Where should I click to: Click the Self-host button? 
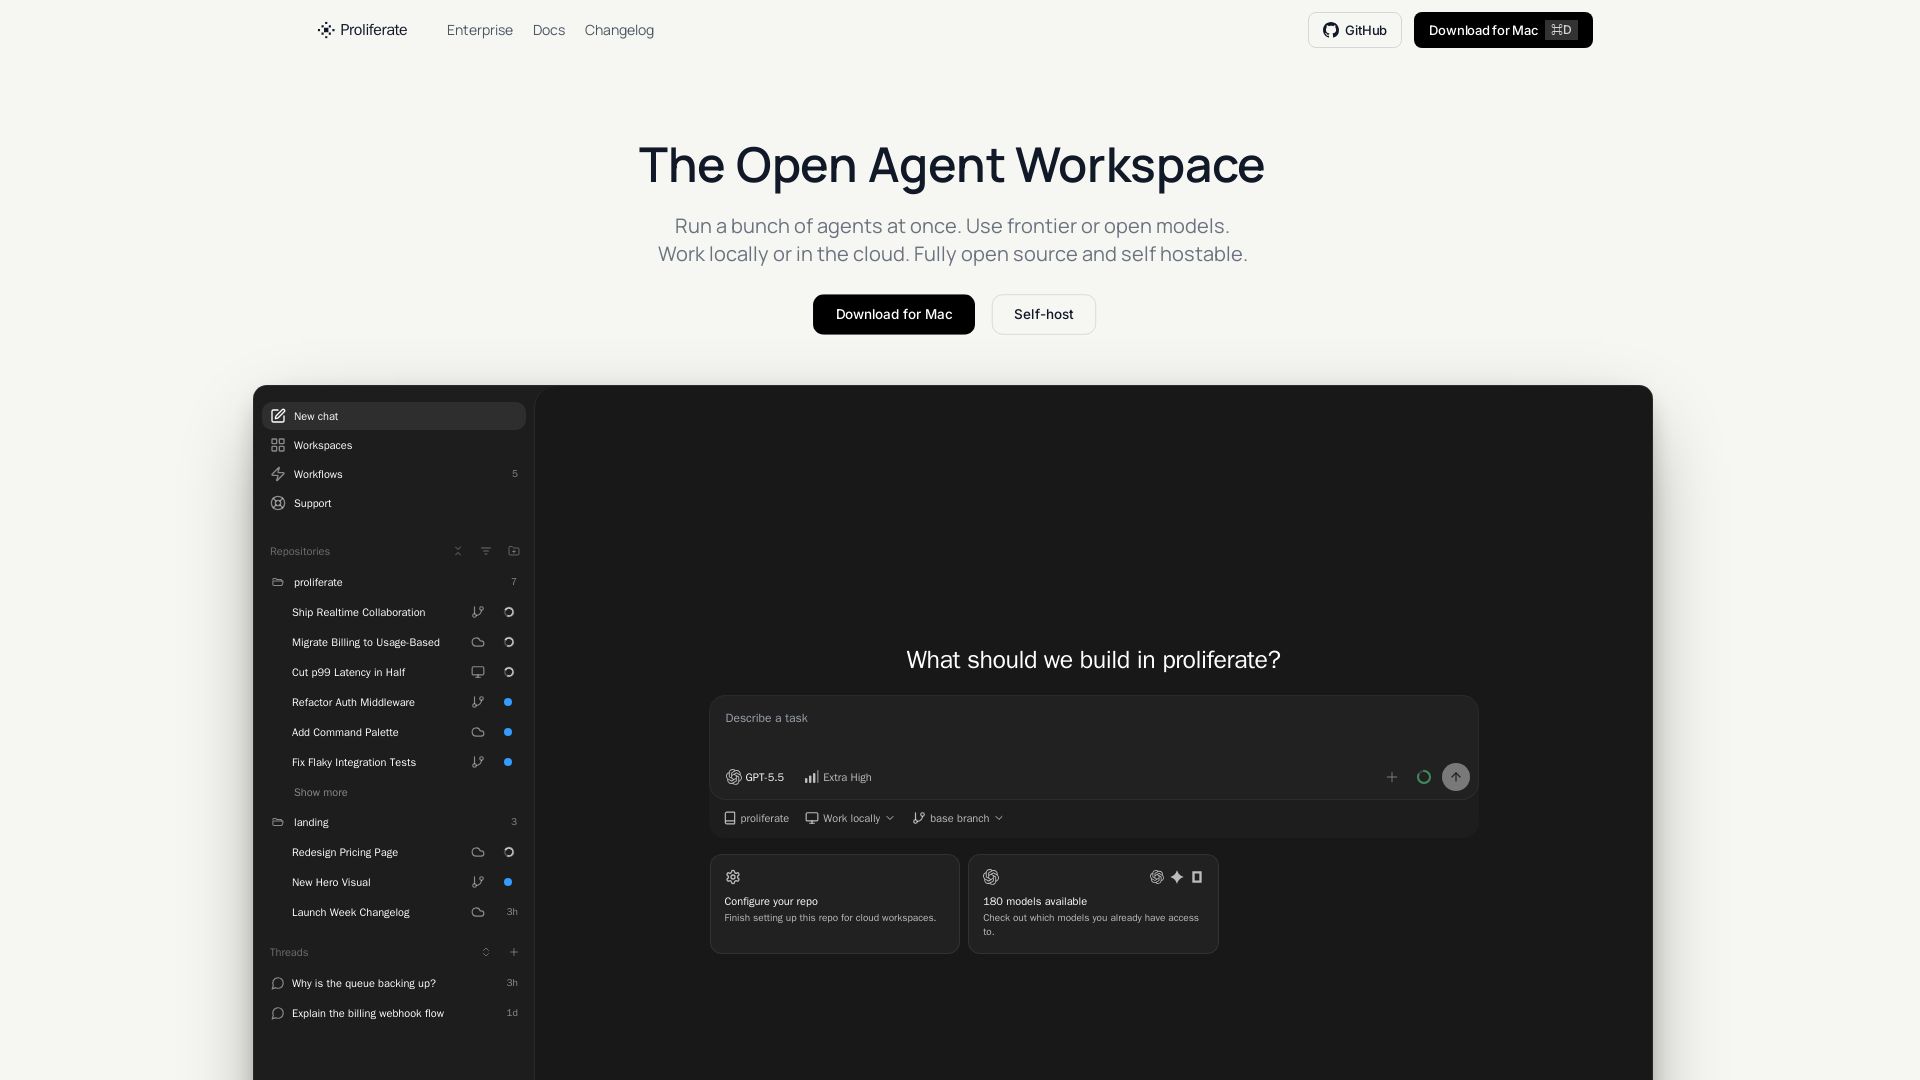1044,314
